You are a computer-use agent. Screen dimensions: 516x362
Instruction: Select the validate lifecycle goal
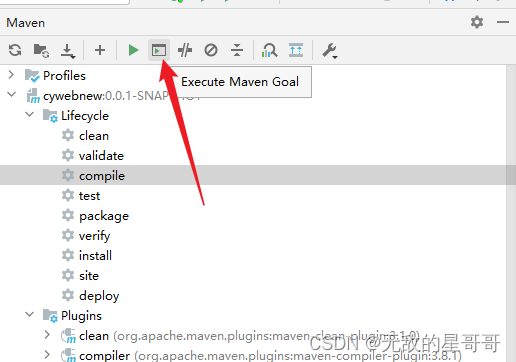click(101, 156)
